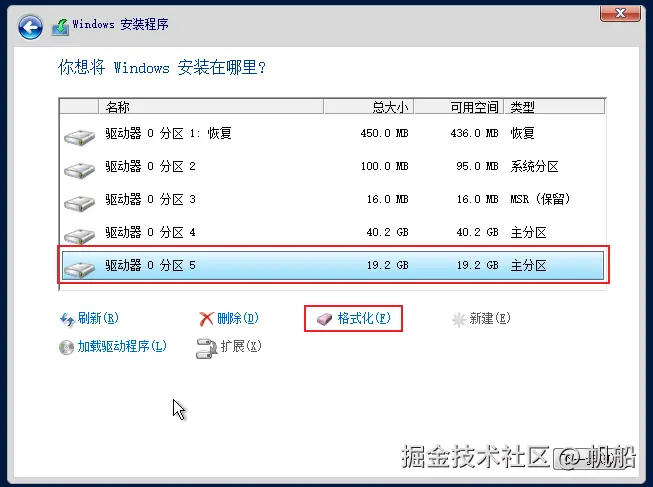Click the drive icon for 分区 4
The height and width of the screenshot is (487, 653).
(x=79, y=236)
